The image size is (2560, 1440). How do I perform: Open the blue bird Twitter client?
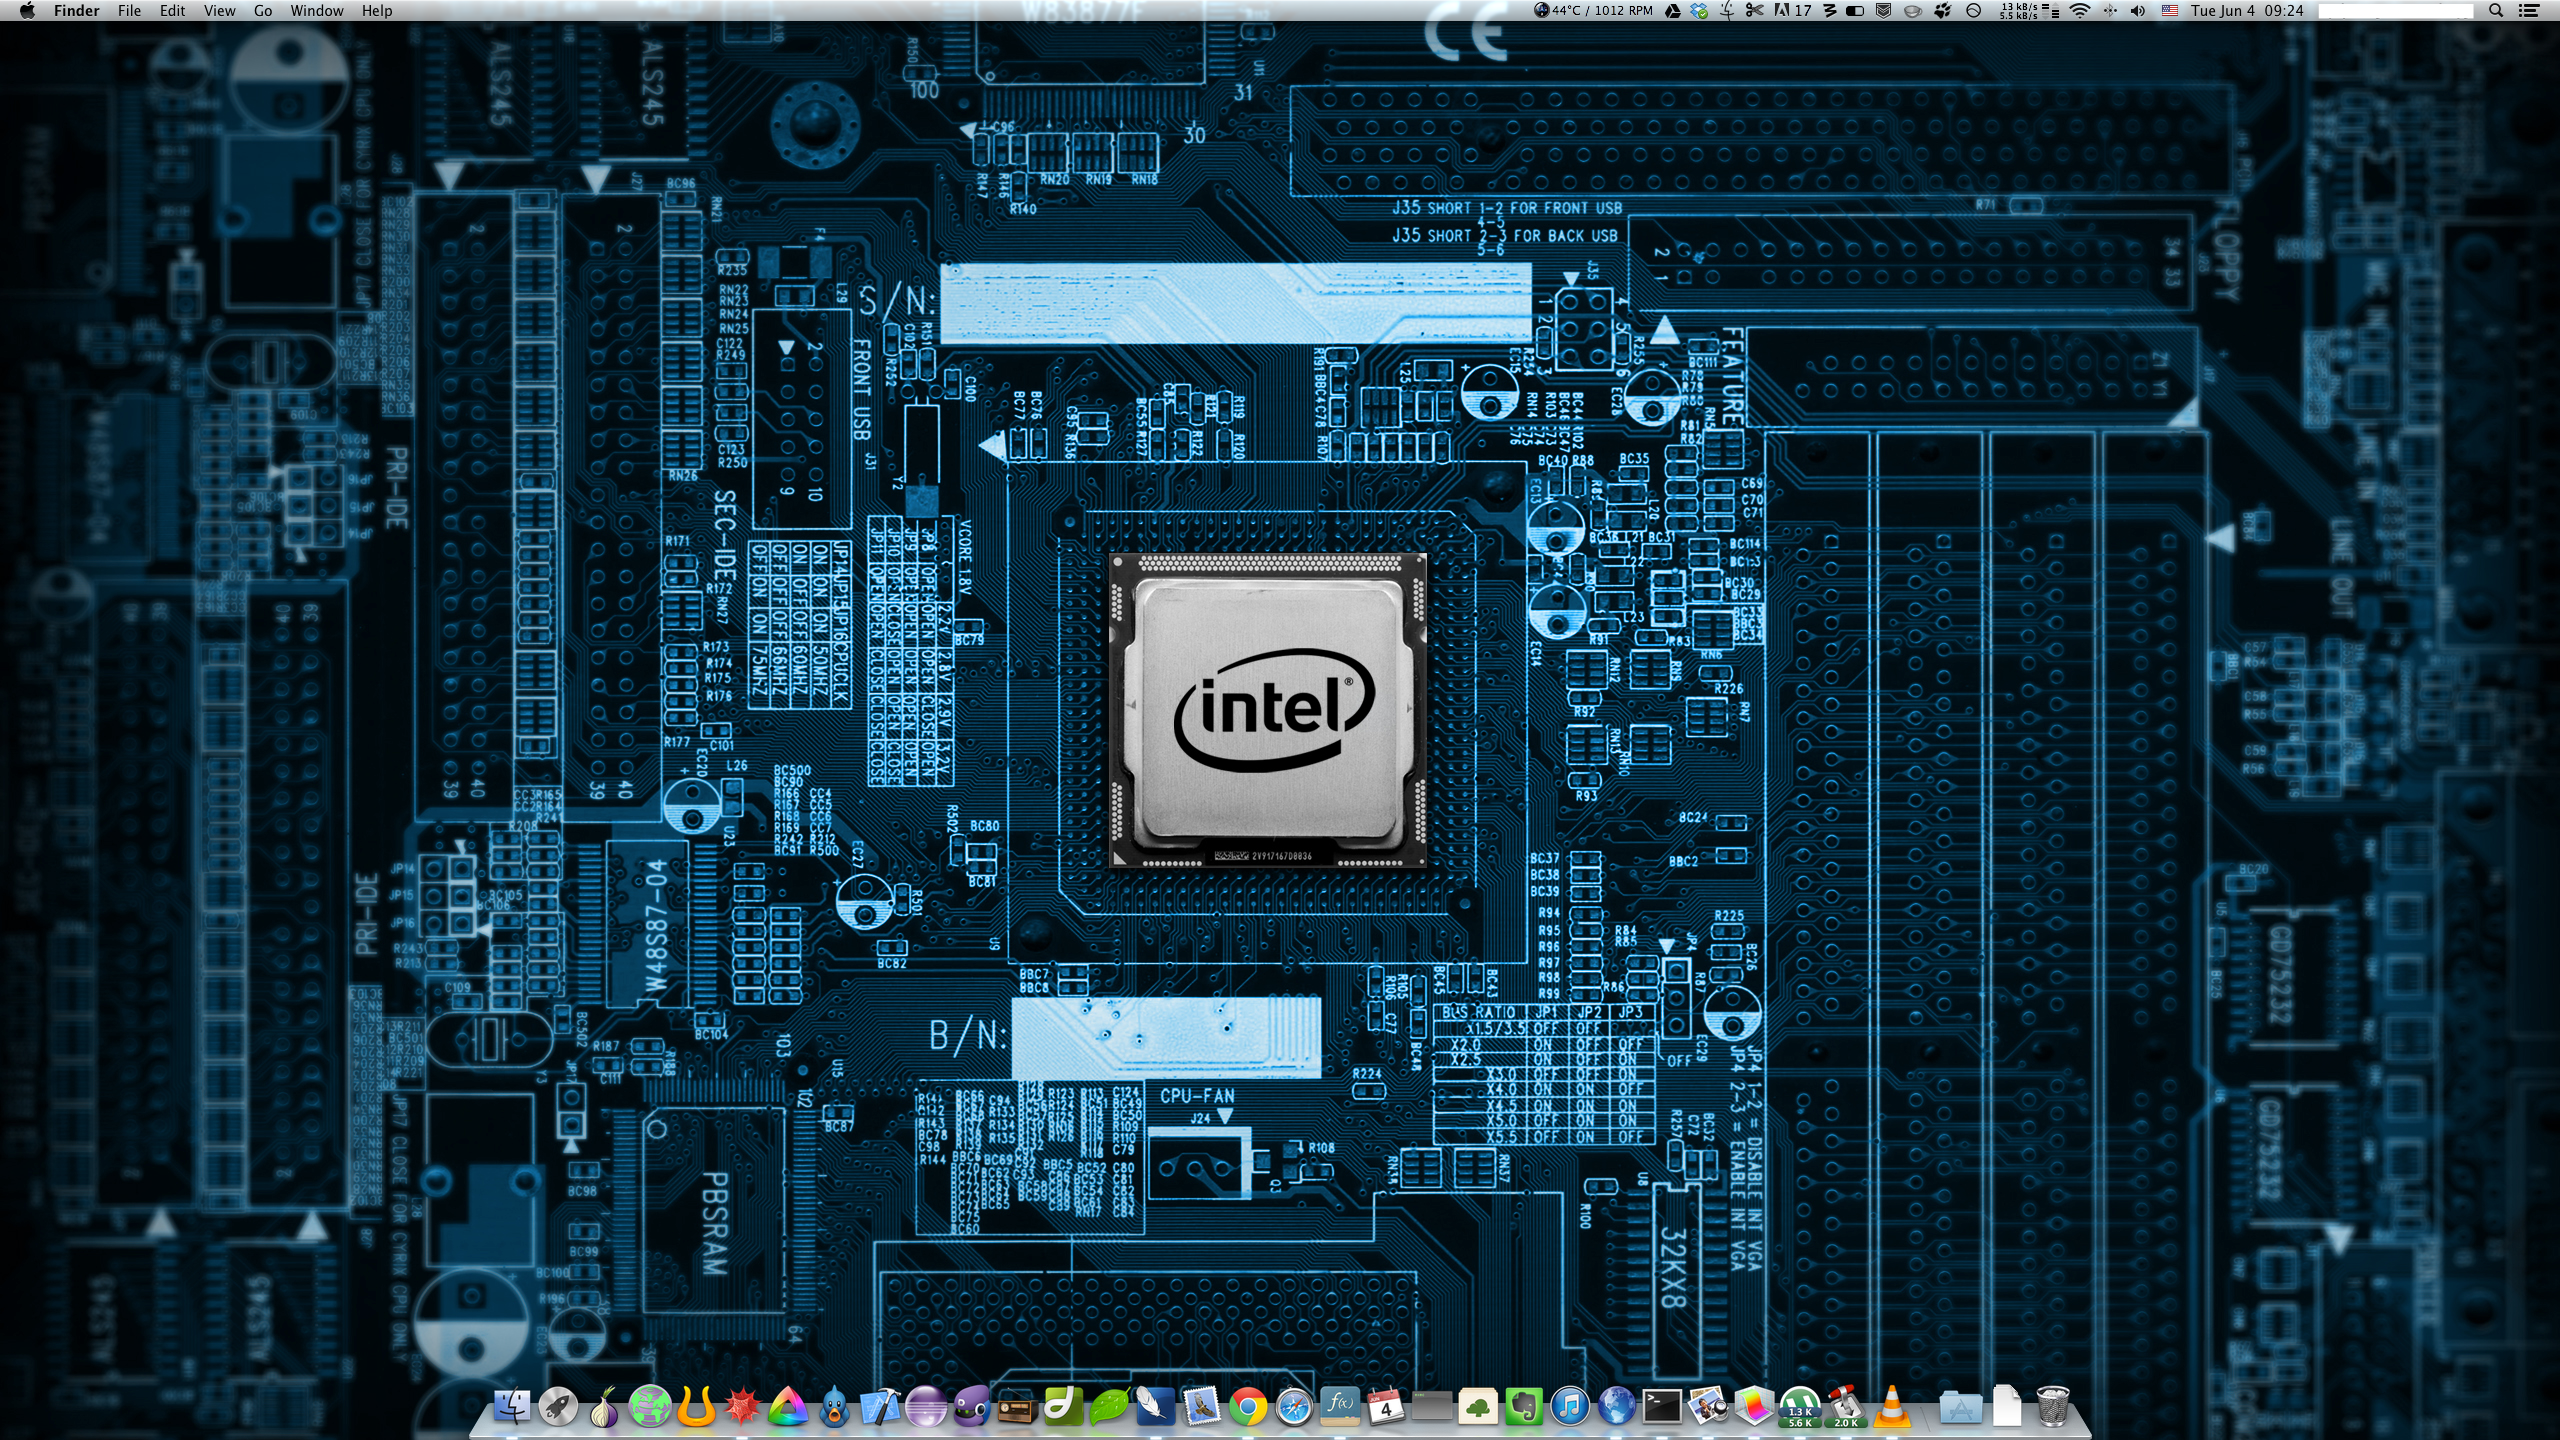coord(834,1407)
